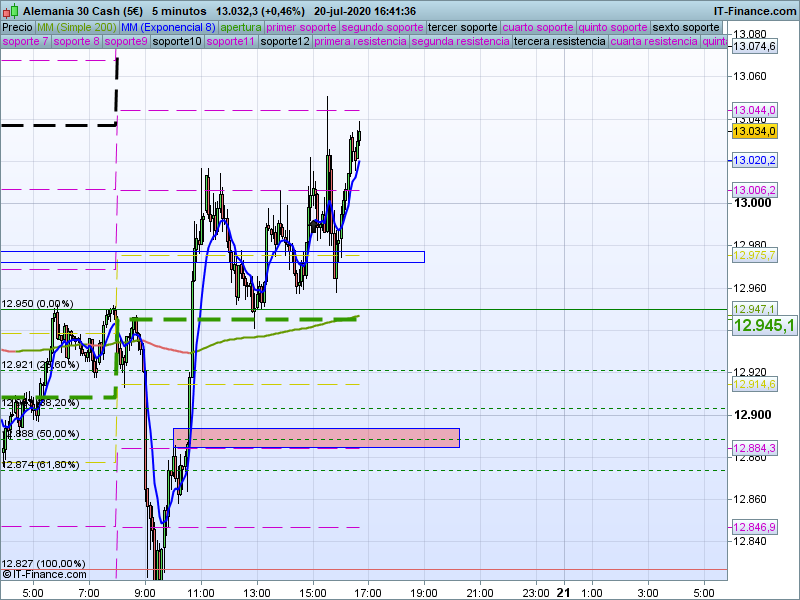The image size is (800, 600).
Task: Click the 19:00 time axis label
Action: tap(424, 593)
